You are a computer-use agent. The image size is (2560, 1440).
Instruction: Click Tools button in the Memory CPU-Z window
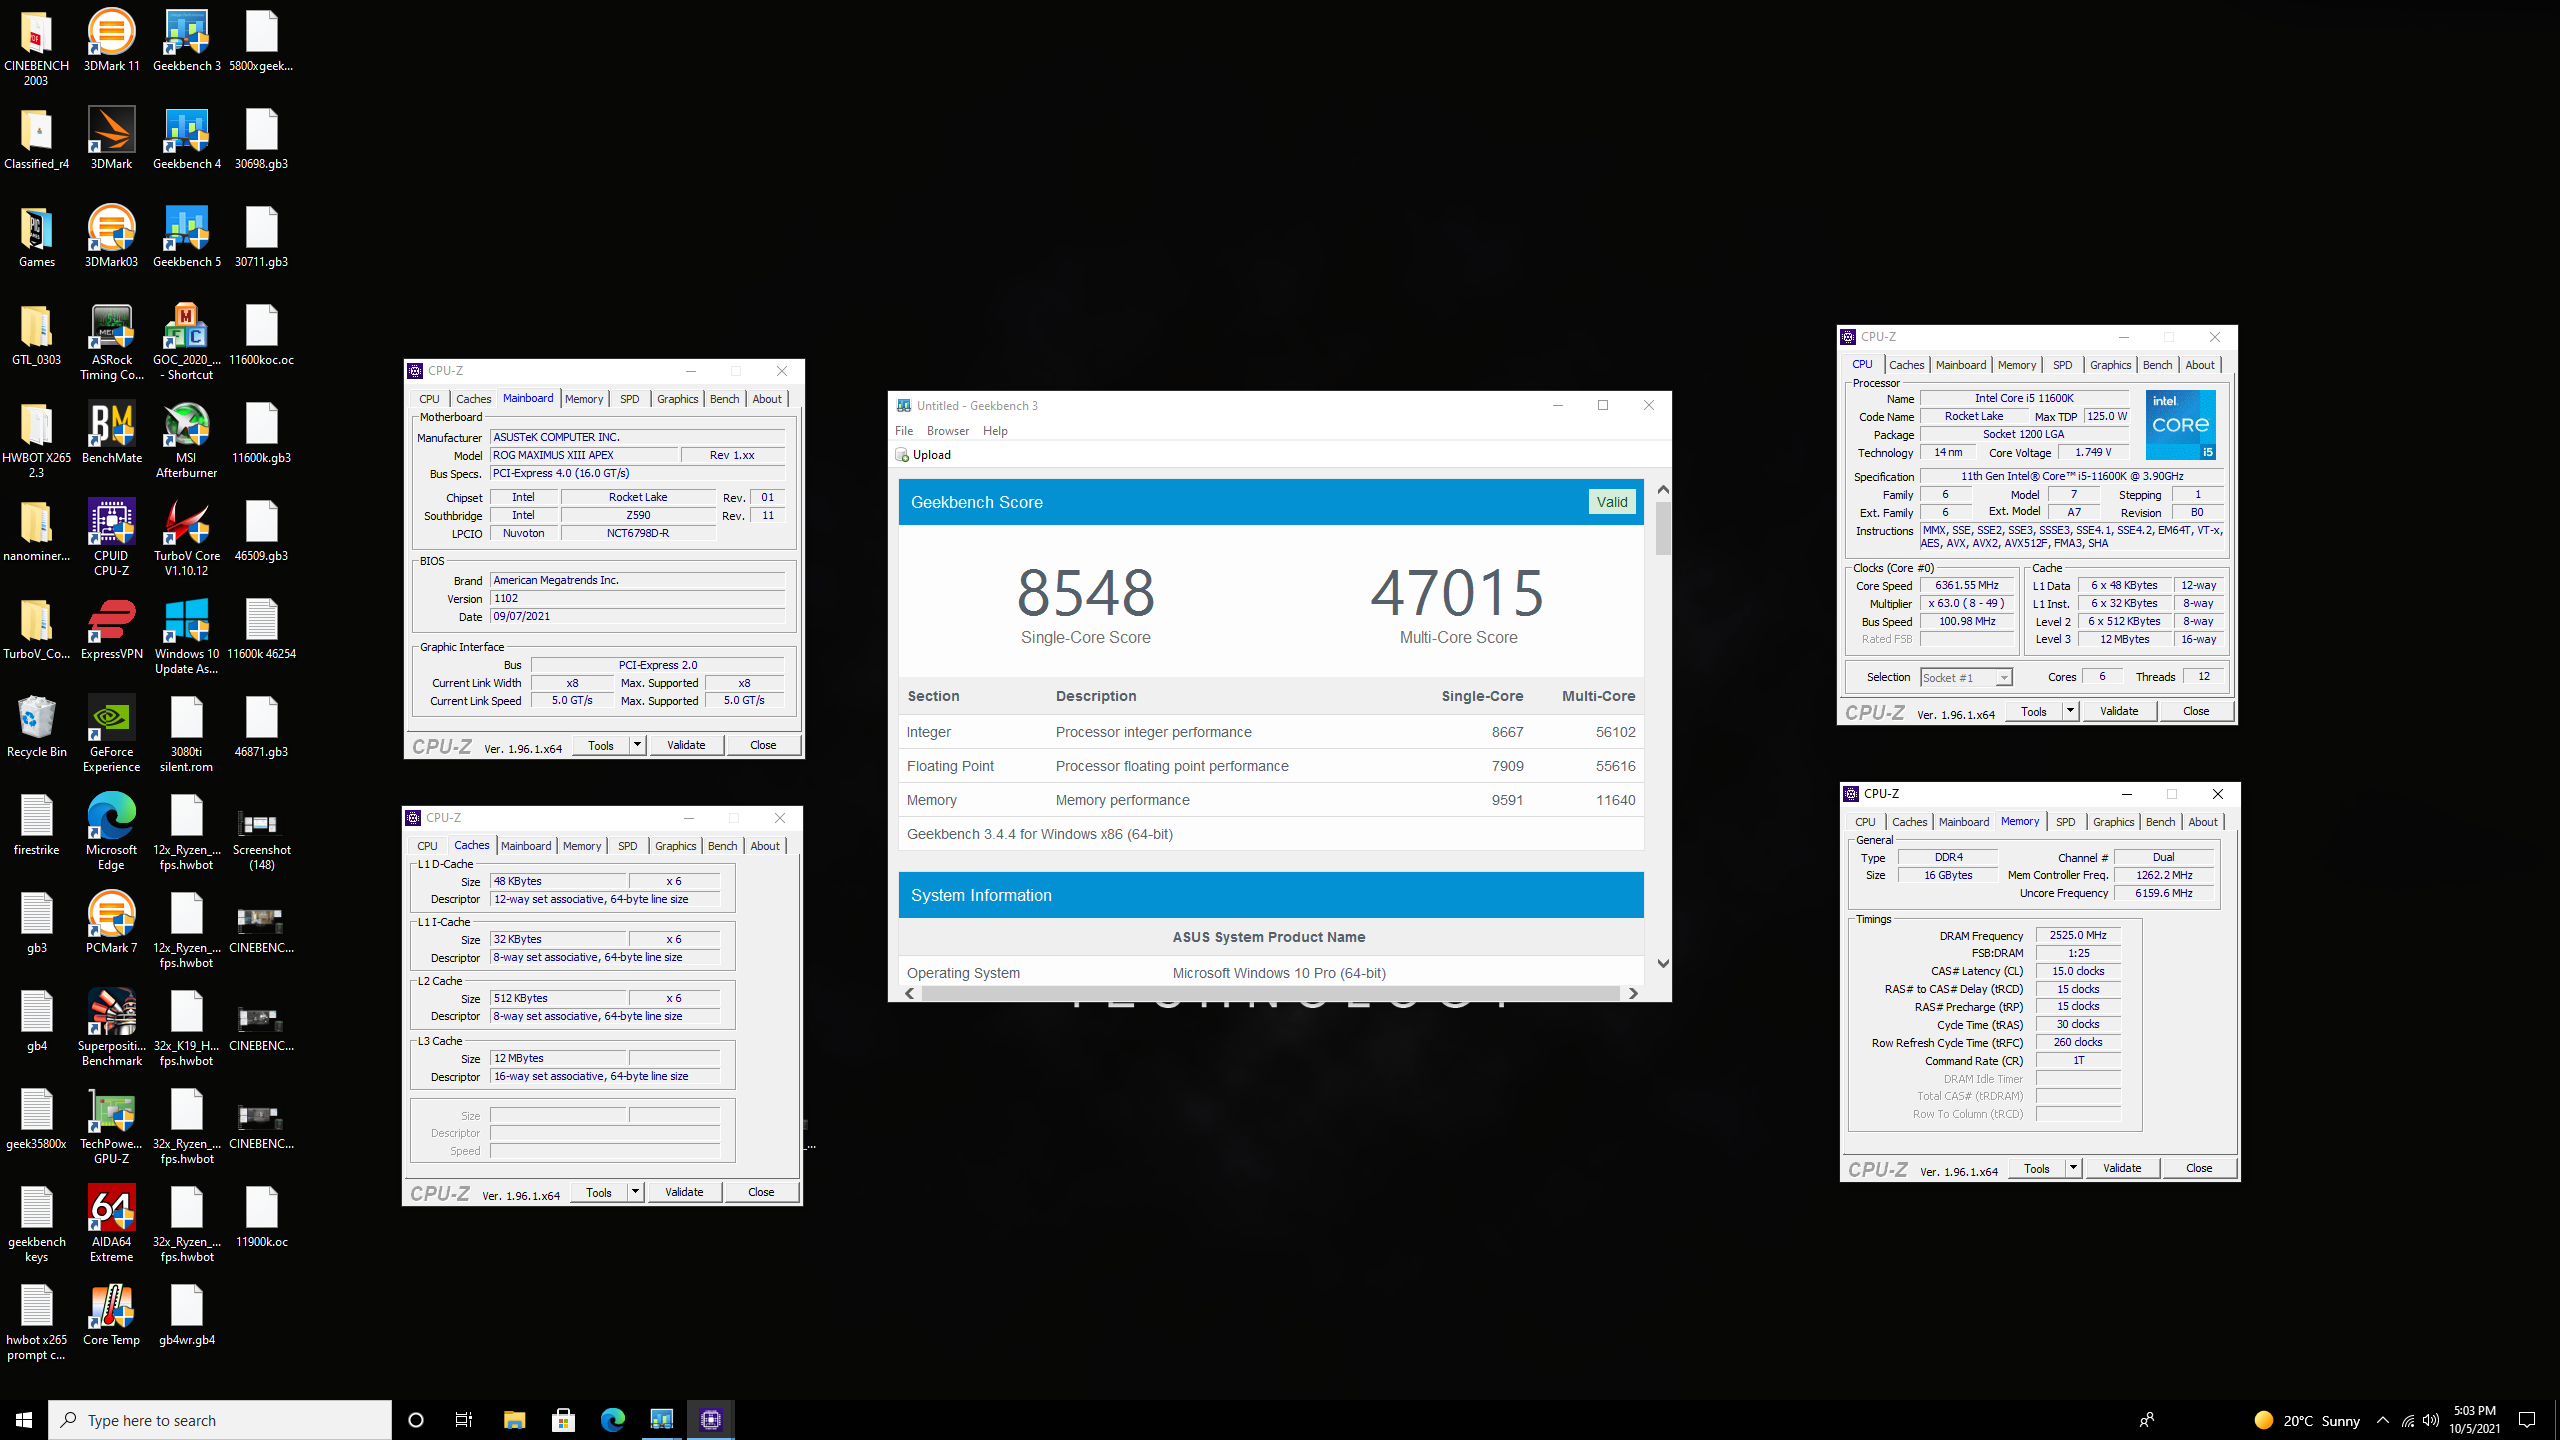(2036, 1168)
